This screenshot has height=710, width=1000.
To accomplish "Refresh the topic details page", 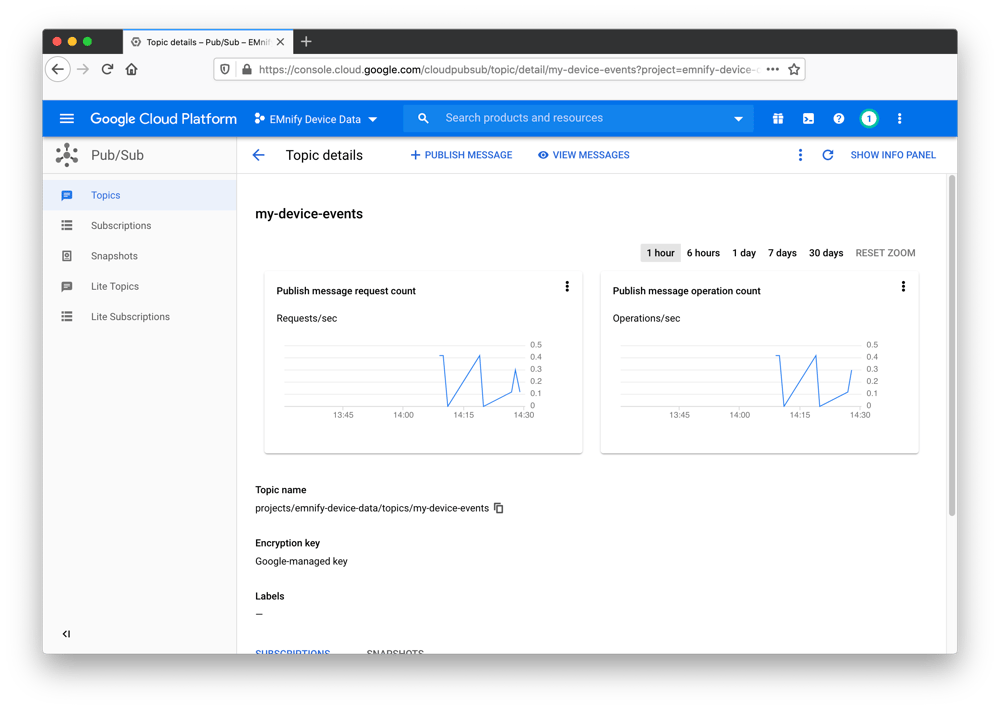I will [x=828, y=155].
